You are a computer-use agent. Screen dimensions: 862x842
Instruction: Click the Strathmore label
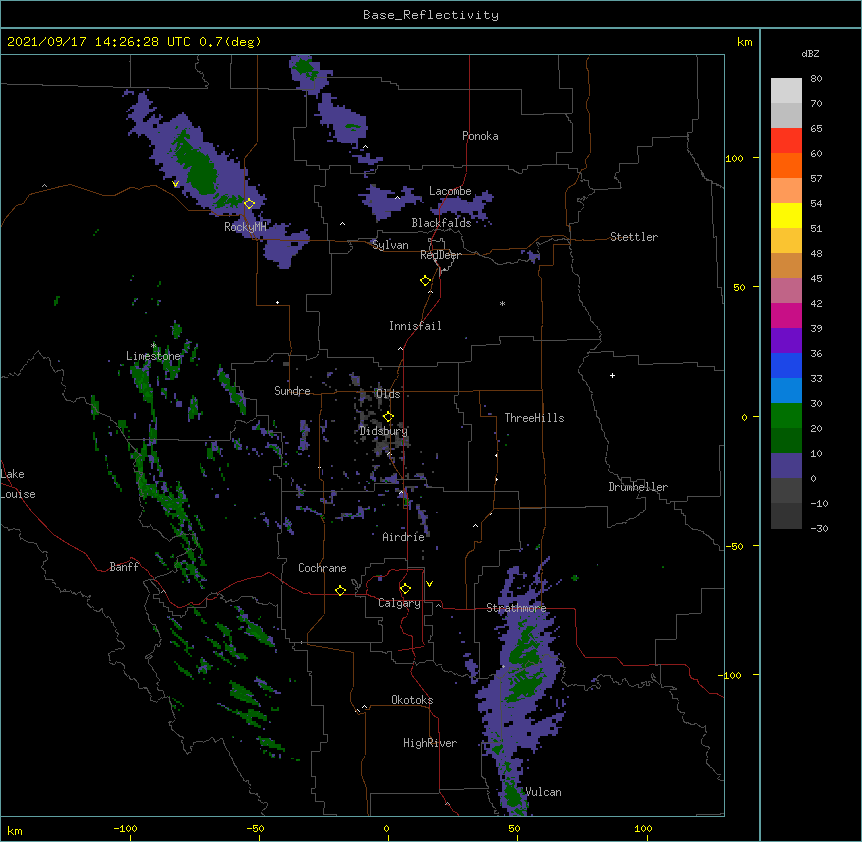[516, 608]
